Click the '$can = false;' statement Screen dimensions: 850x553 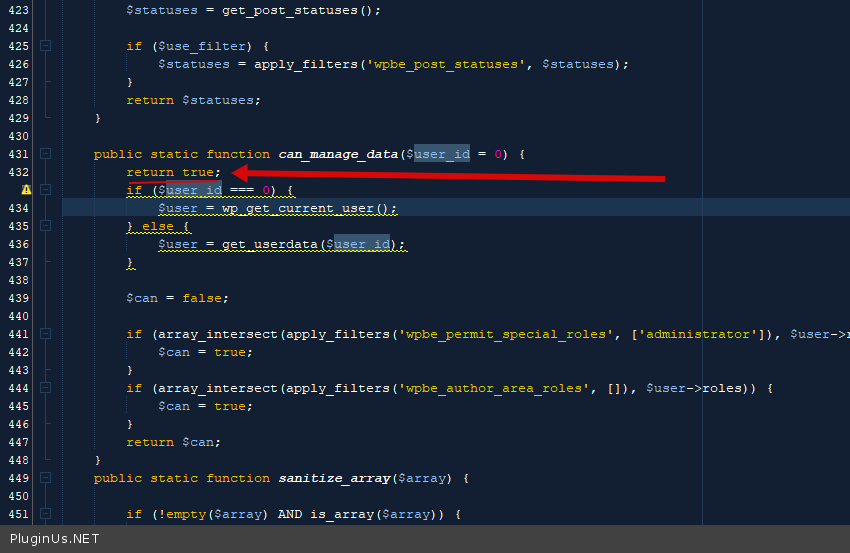tap(177, 298)
